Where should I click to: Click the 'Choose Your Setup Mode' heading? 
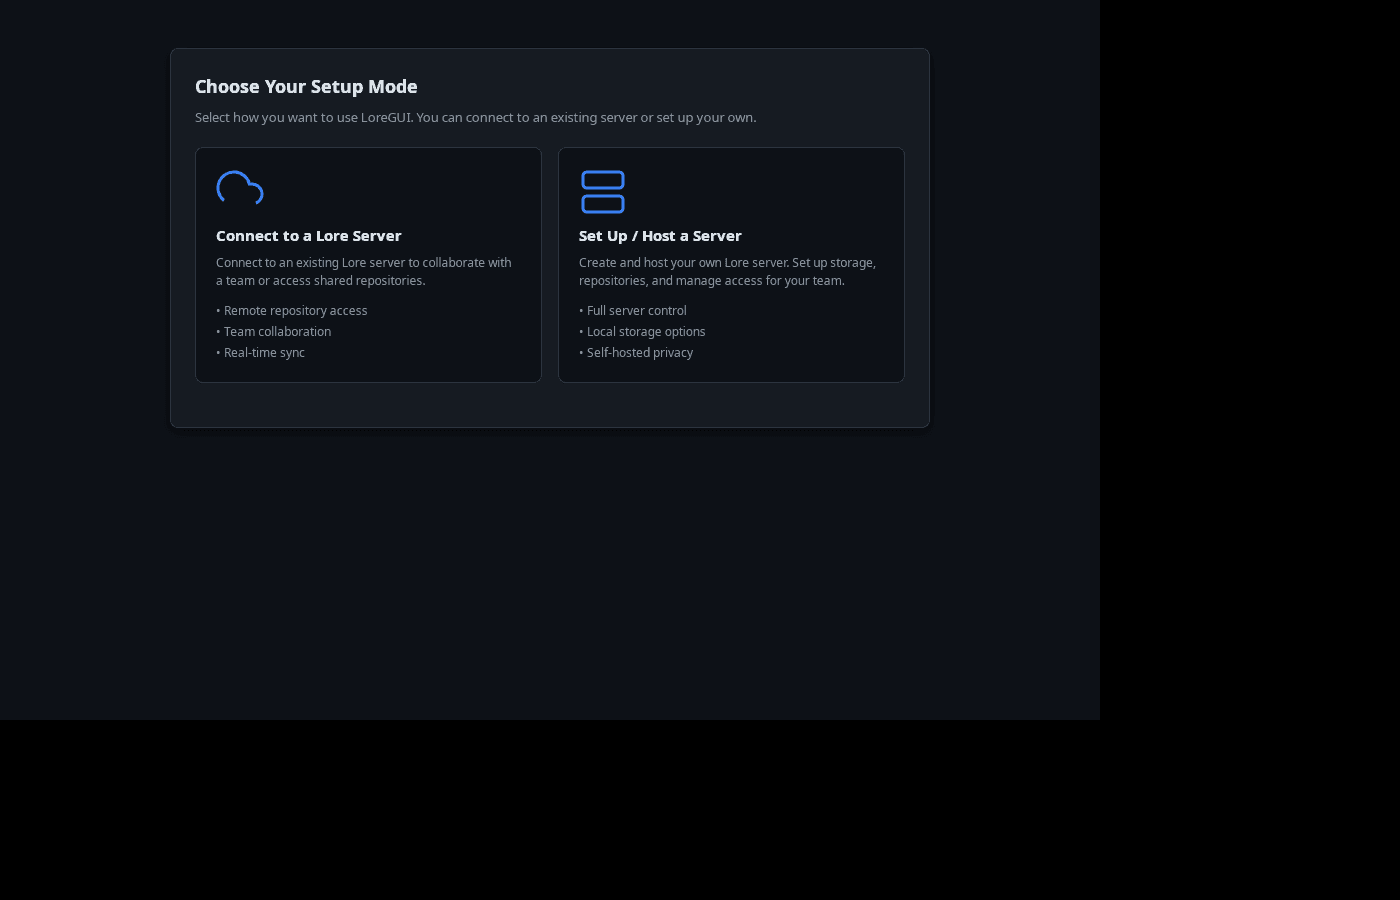(306, 87)
